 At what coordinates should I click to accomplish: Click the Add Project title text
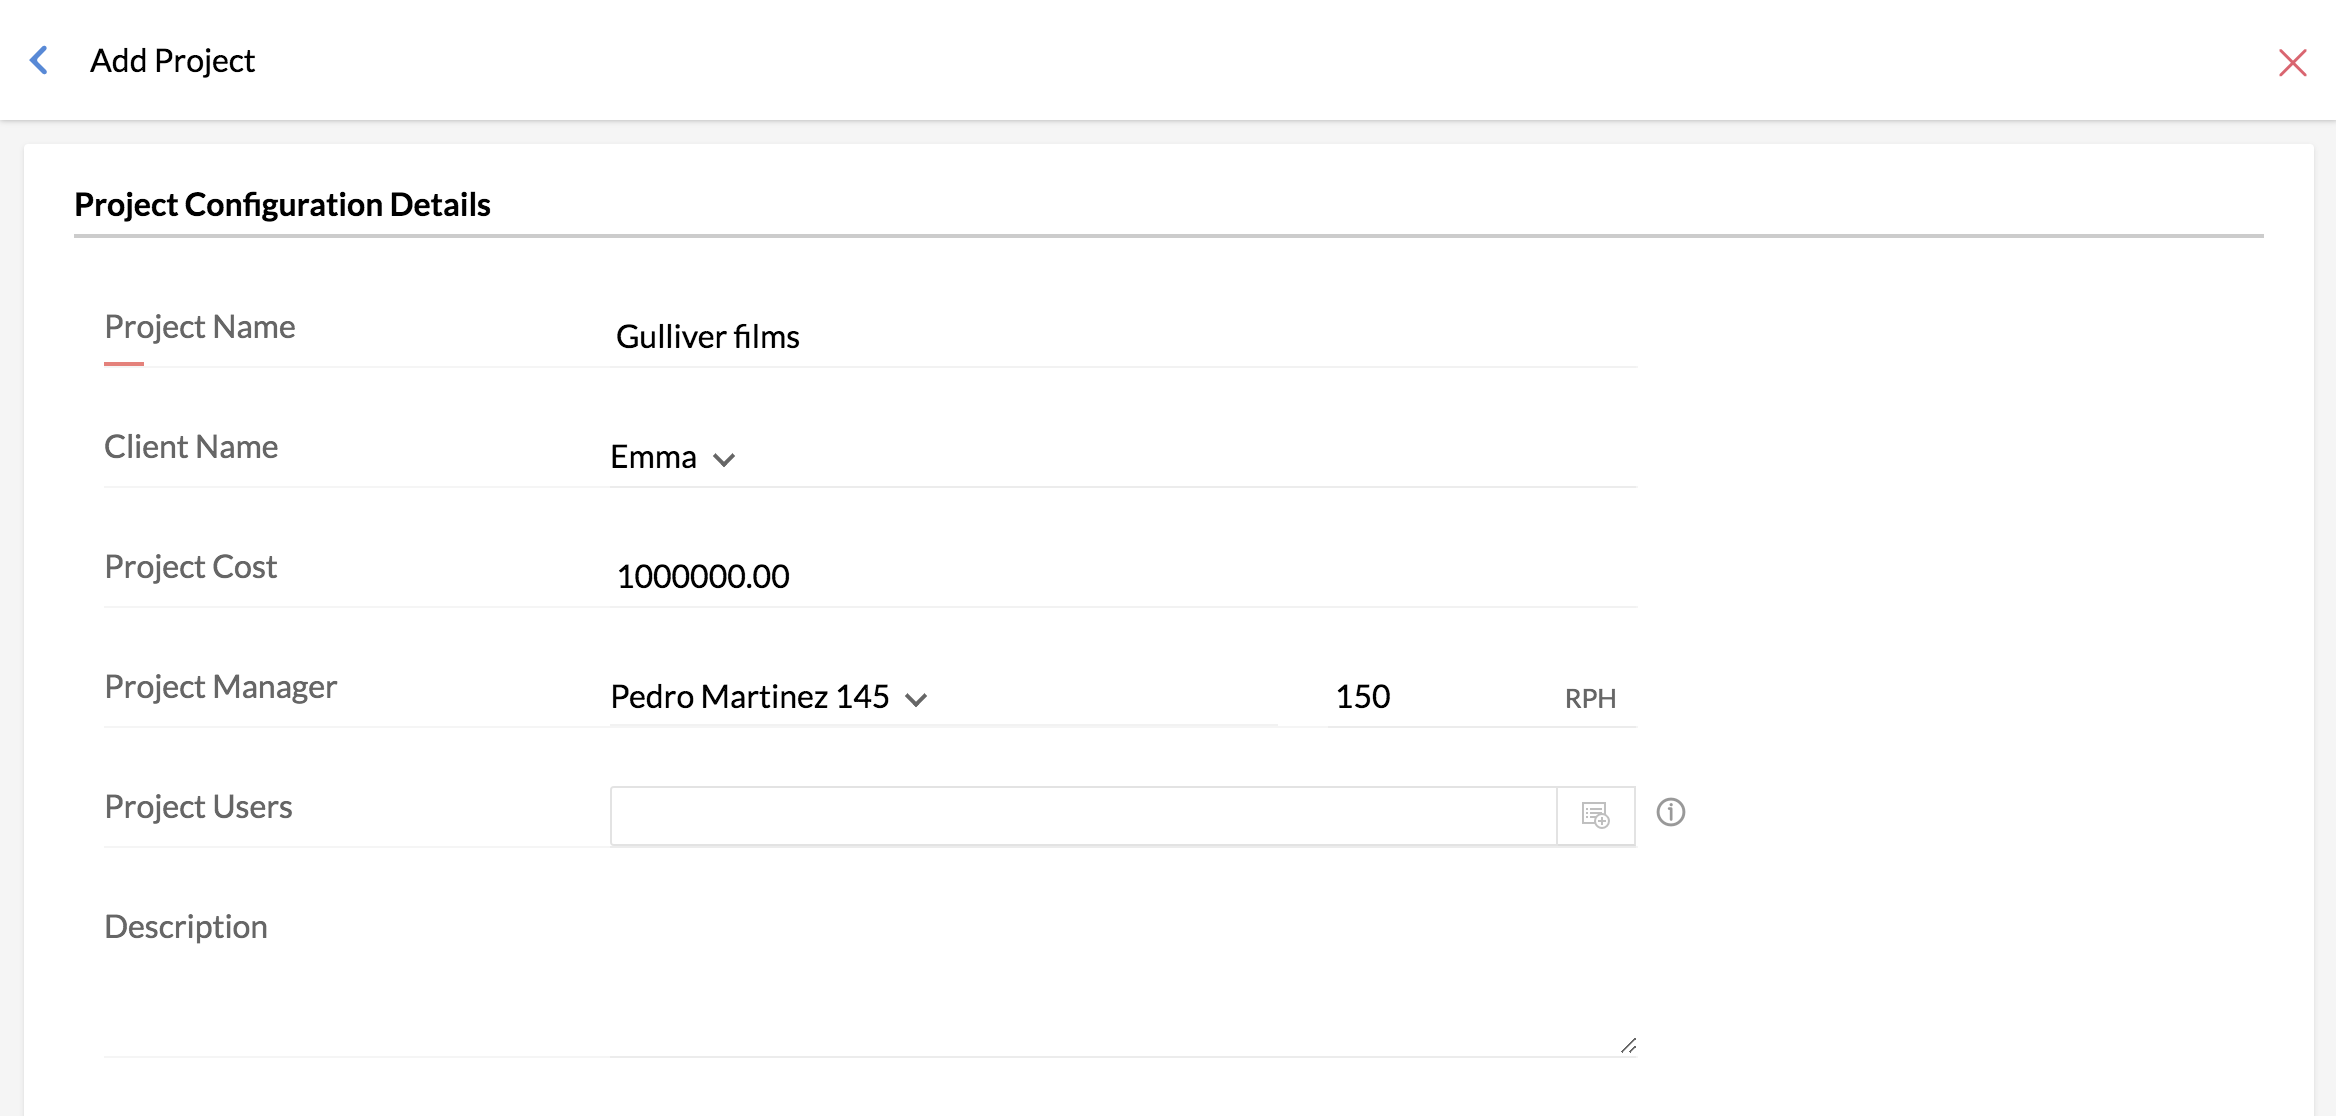coord(172,61)
